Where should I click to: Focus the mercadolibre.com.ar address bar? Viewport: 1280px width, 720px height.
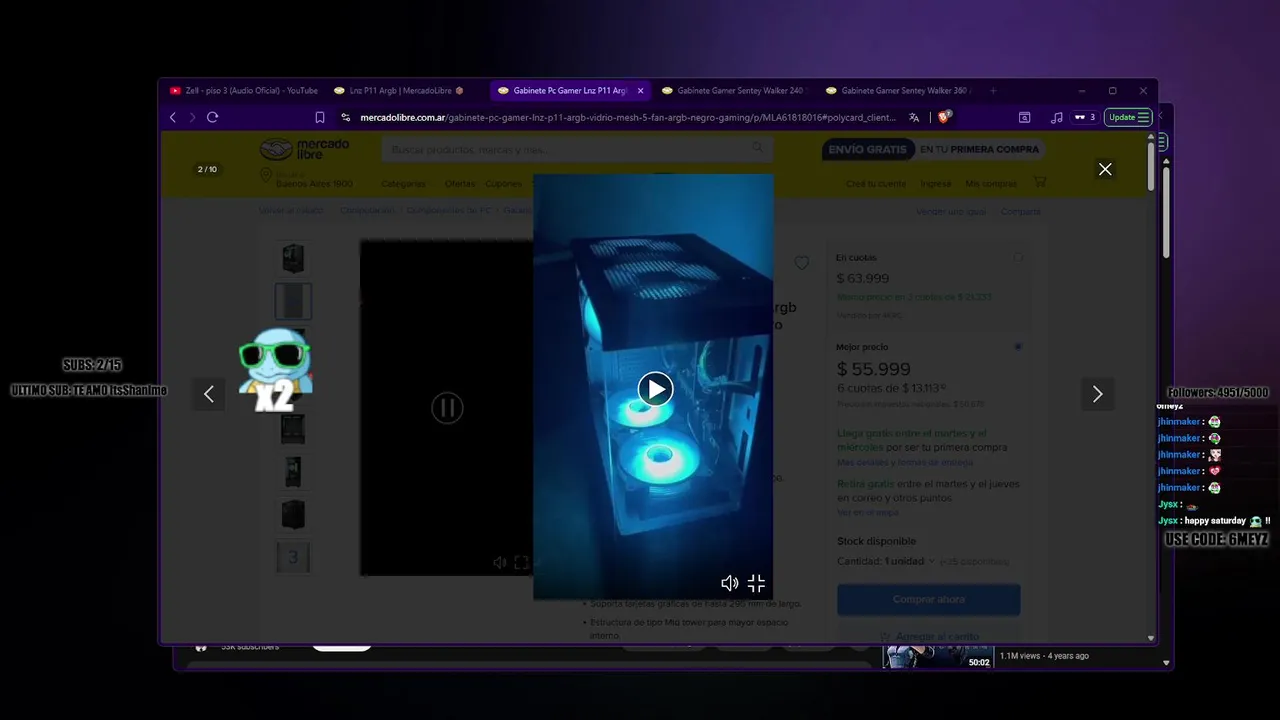point(628,117)
